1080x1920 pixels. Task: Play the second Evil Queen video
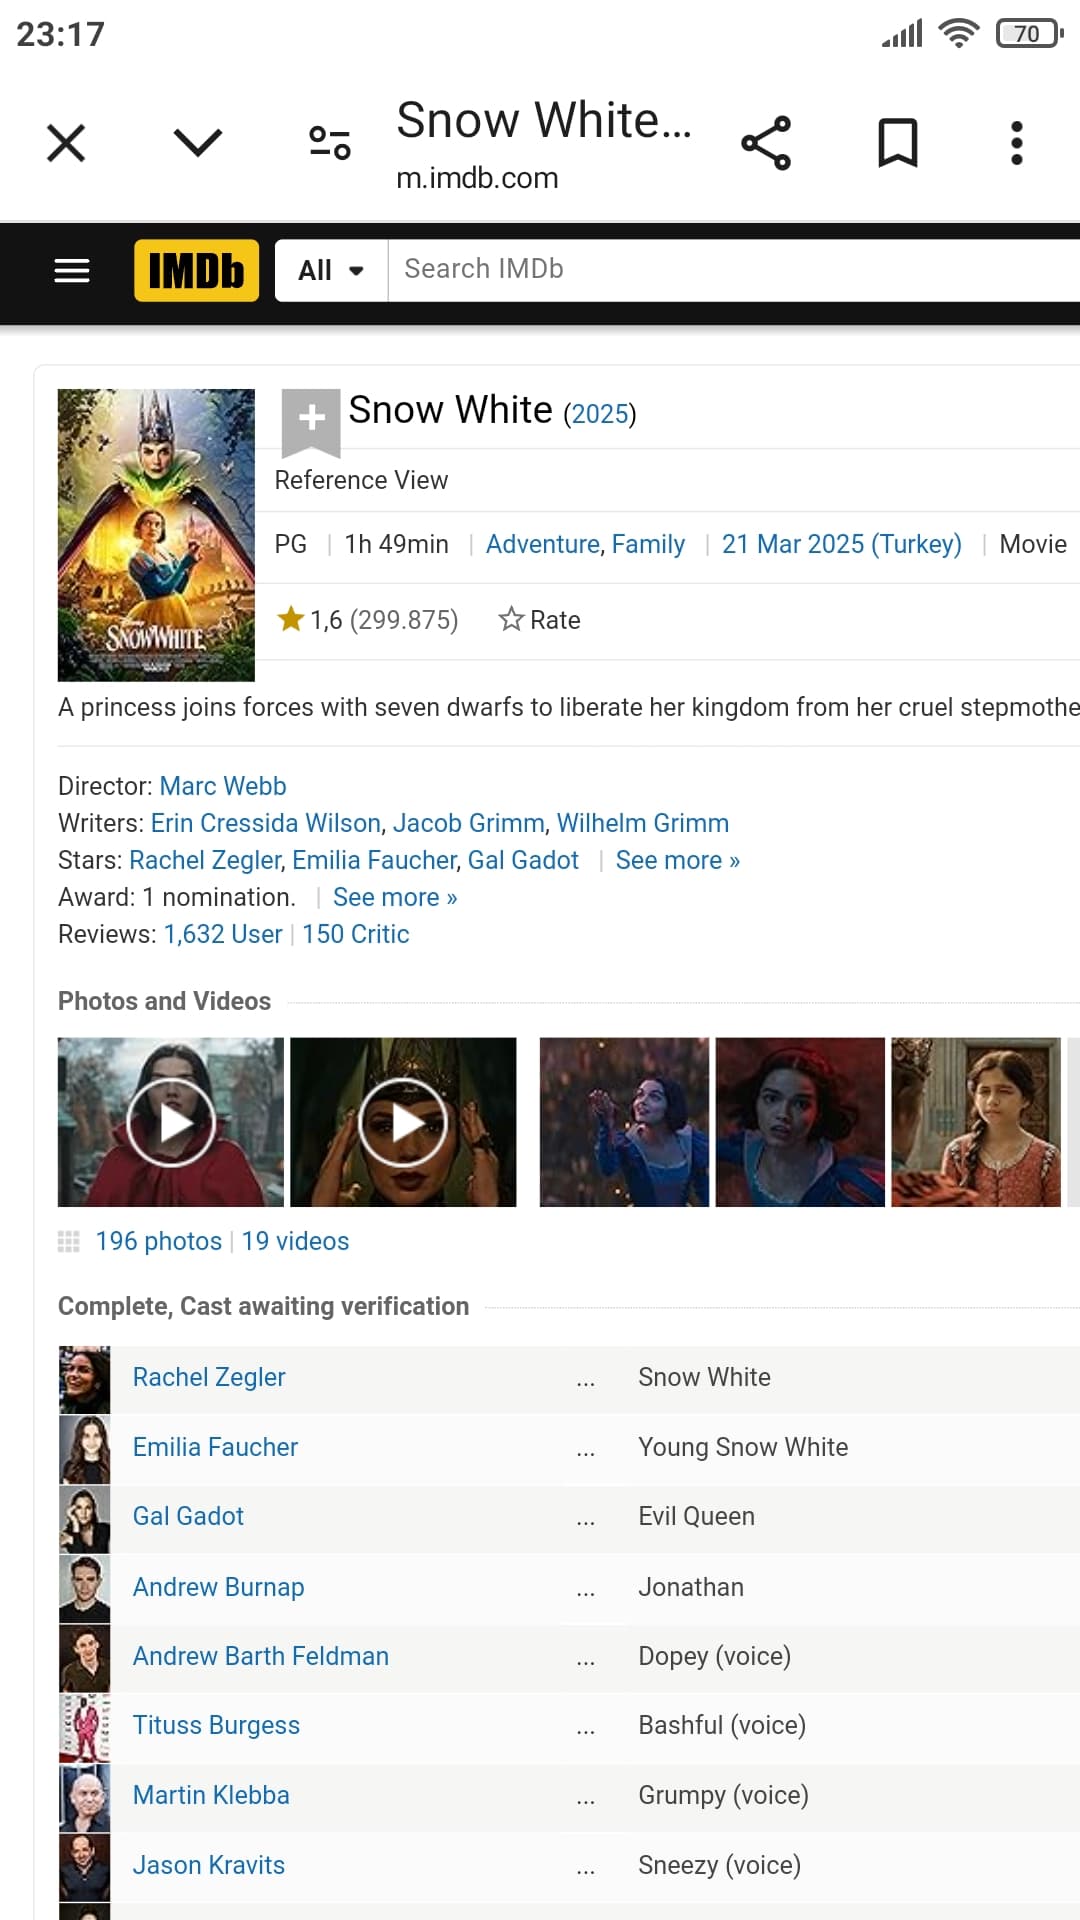[x=403, y=1122]
